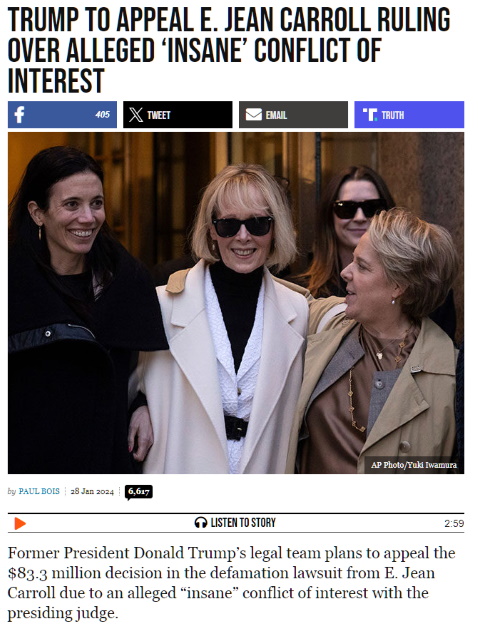The width and height of the screenshot is (478, 634).
Task: Open author page for Paul Bois
Action: [x=39, y=491]
